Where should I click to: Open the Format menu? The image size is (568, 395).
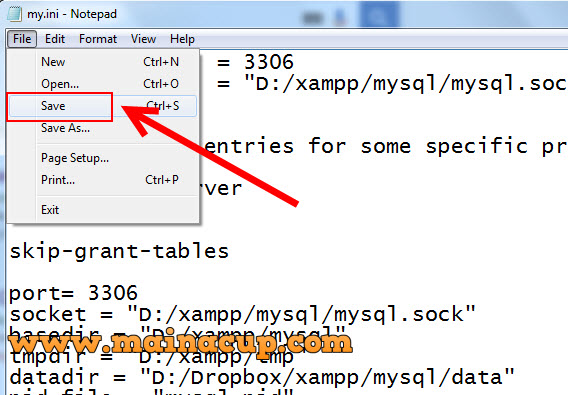coord(98,39)
